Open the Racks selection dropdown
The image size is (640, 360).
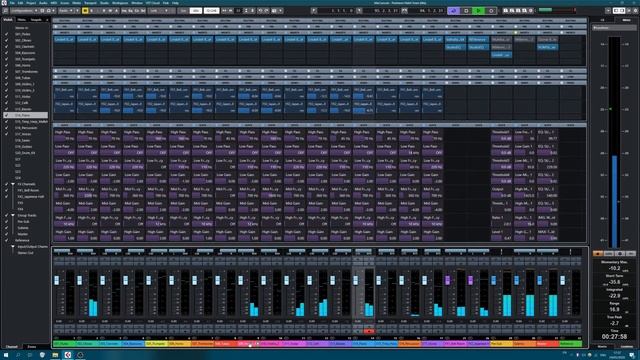(x=65, y=11)
